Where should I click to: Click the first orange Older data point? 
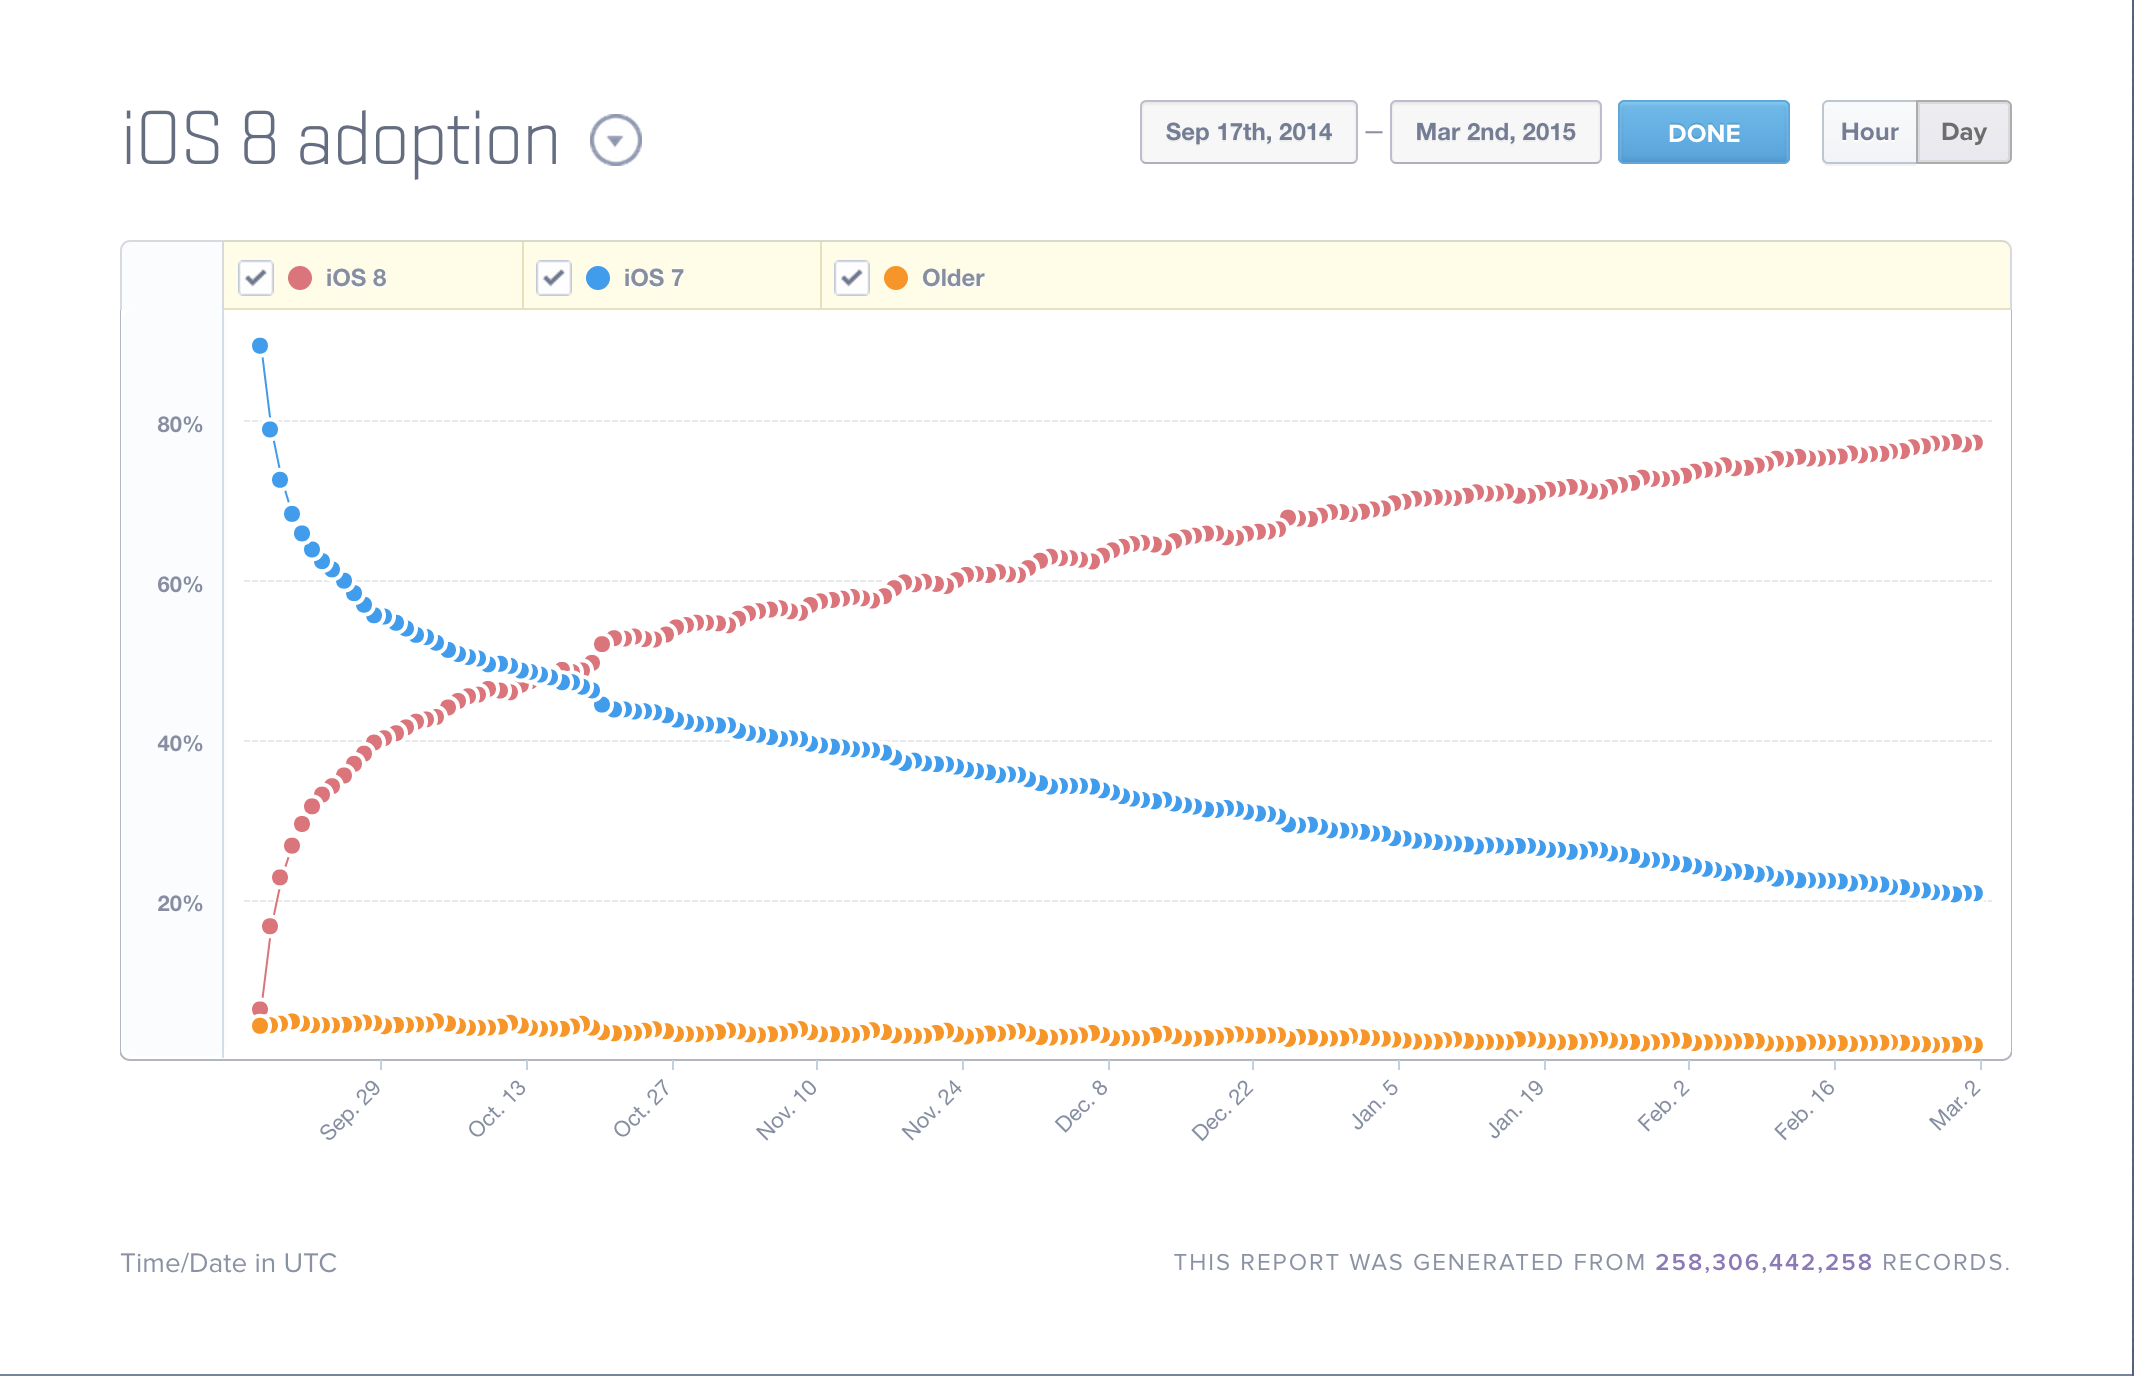tap(260, 1026)
